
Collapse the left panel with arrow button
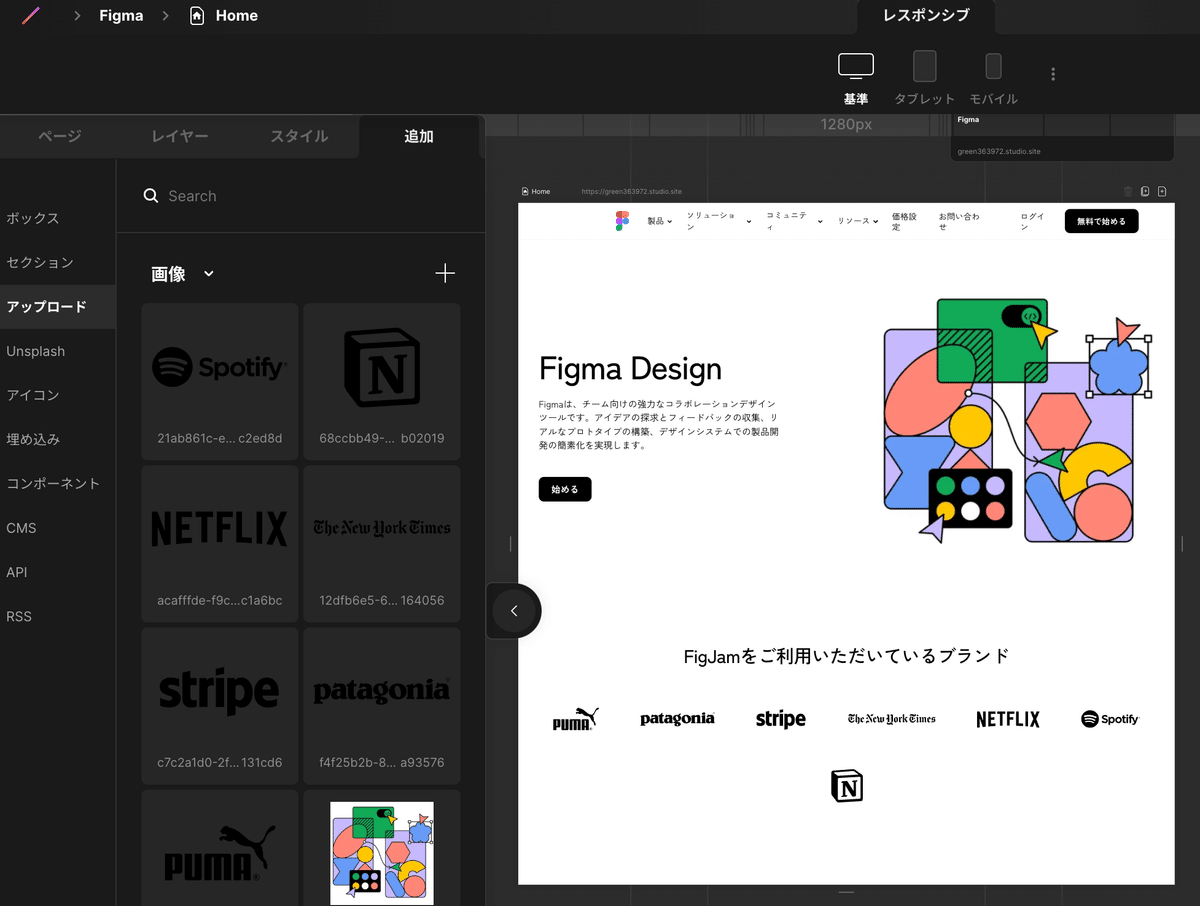click(x=514, y=611)
